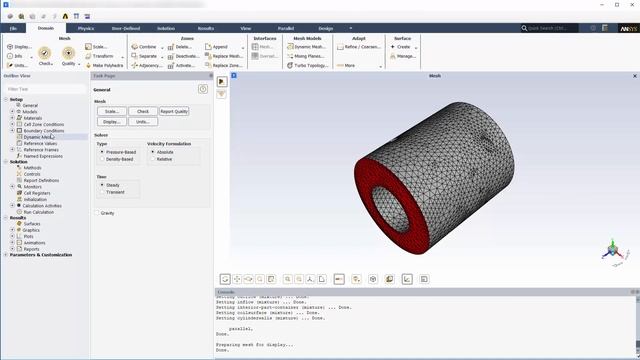Open Turbo Topology in ribbon

[x=307, y=65]
